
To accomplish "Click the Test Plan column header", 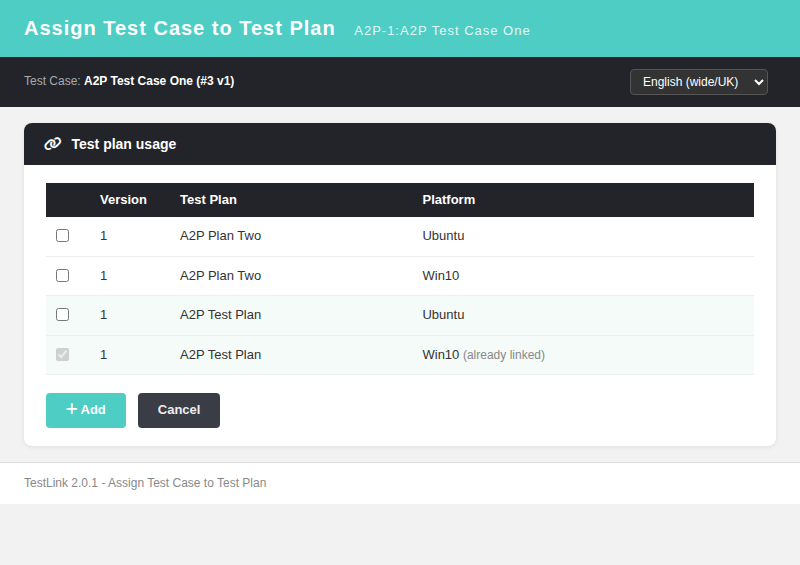I will [208, 200].
